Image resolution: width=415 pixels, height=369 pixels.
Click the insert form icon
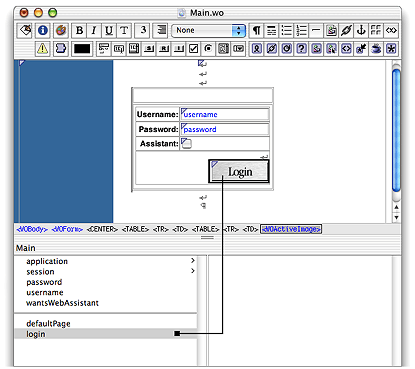pyautogui.click(x=104, y=49)
